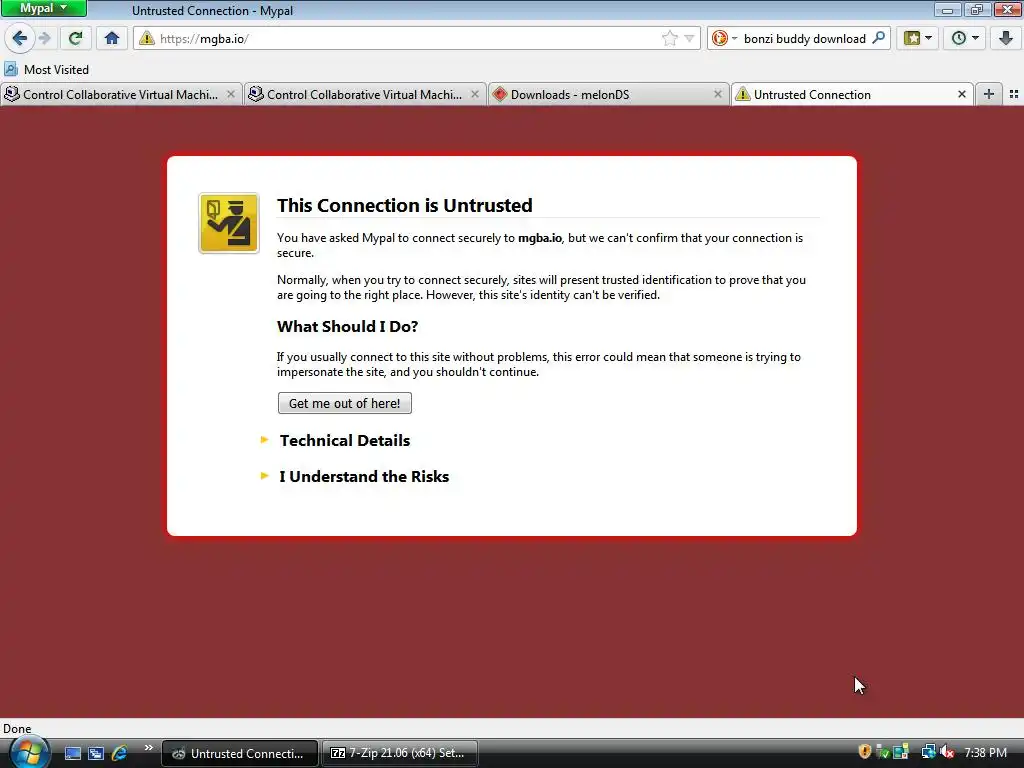Reload the page with the refresh icon

[75, 39]
